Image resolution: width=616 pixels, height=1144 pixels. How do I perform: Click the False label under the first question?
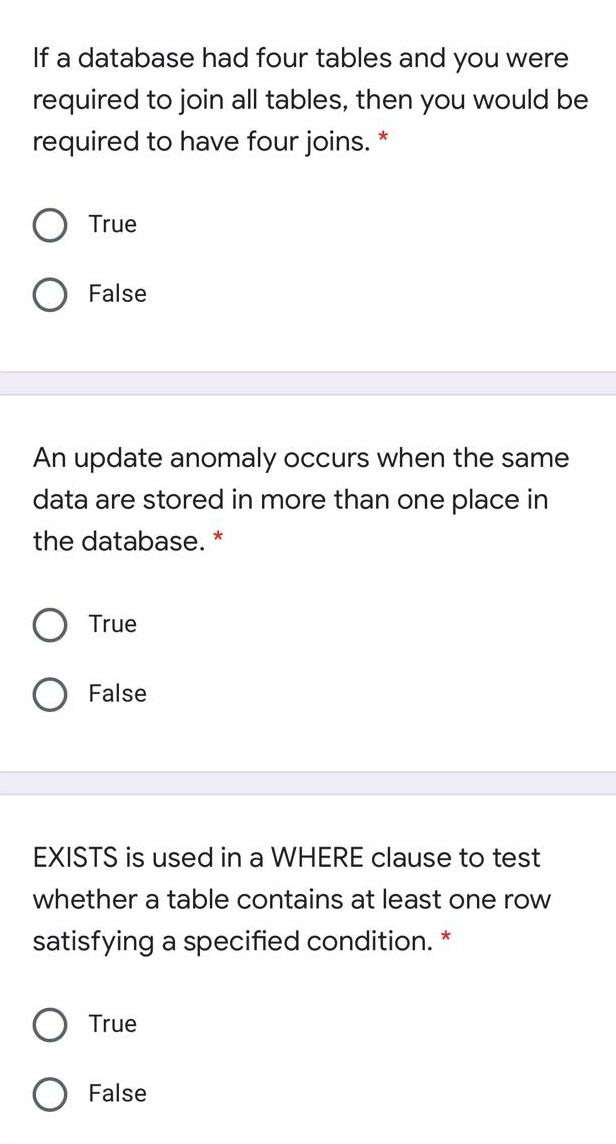coord(118,294)
